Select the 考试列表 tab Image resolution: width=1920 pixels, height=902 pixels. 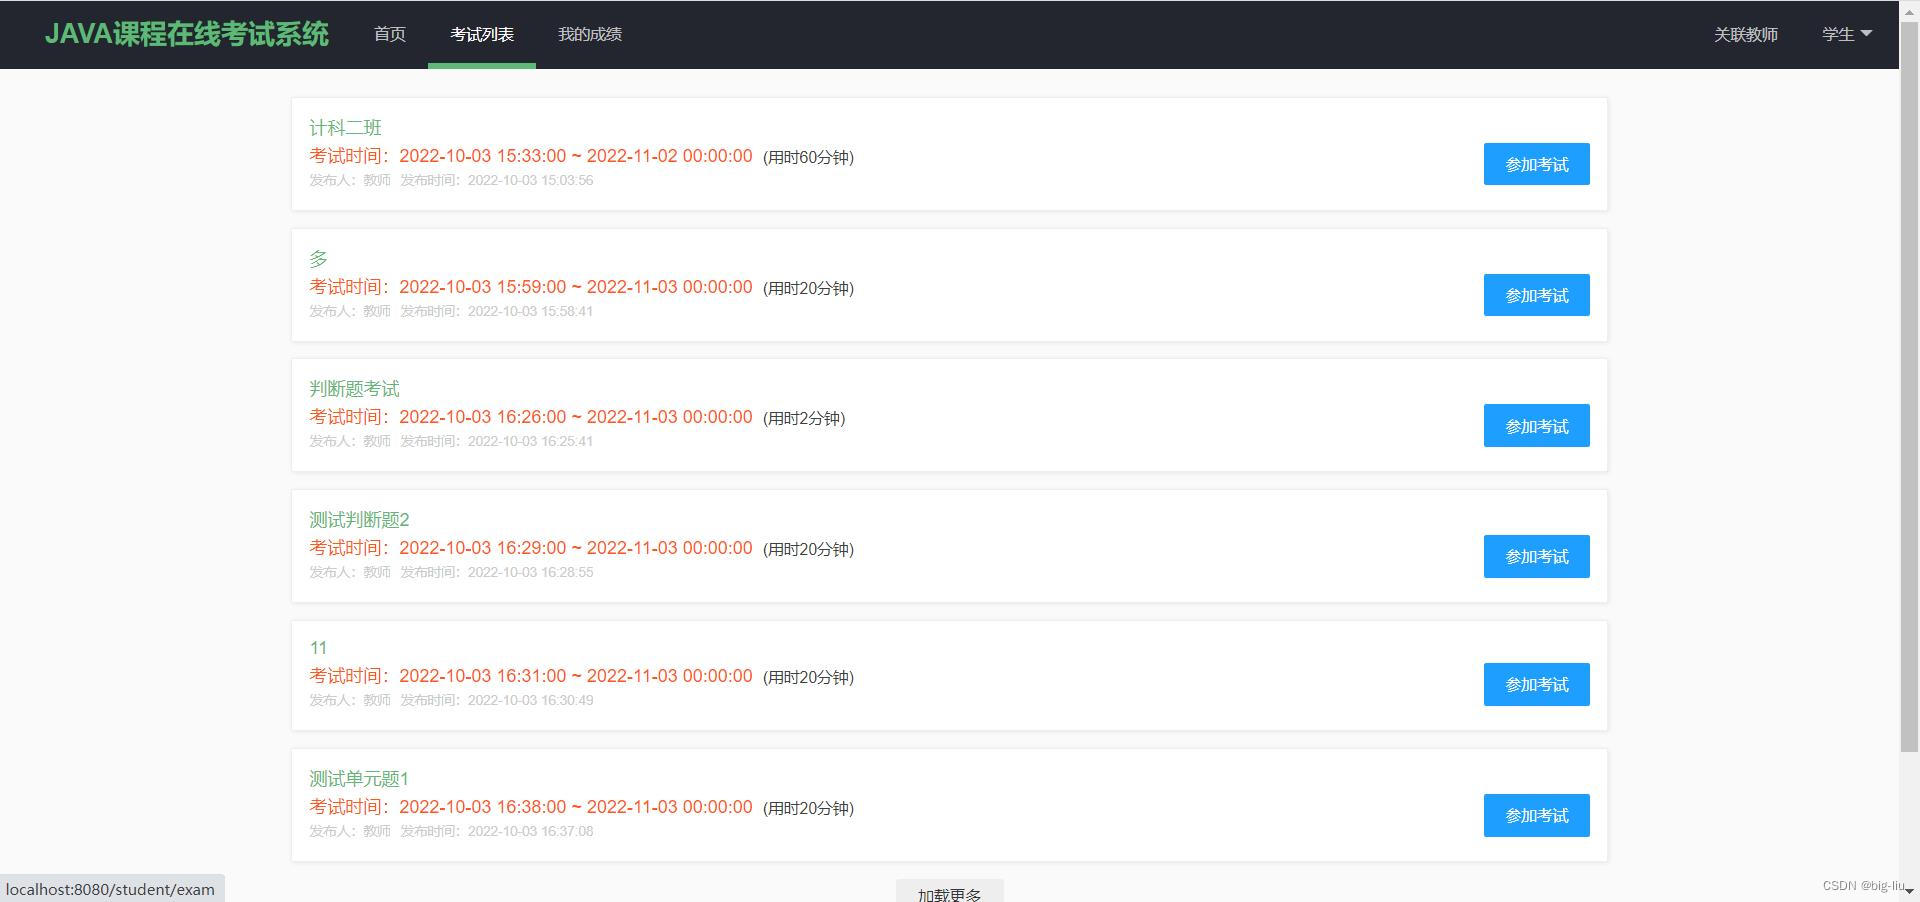coord(482,34)
